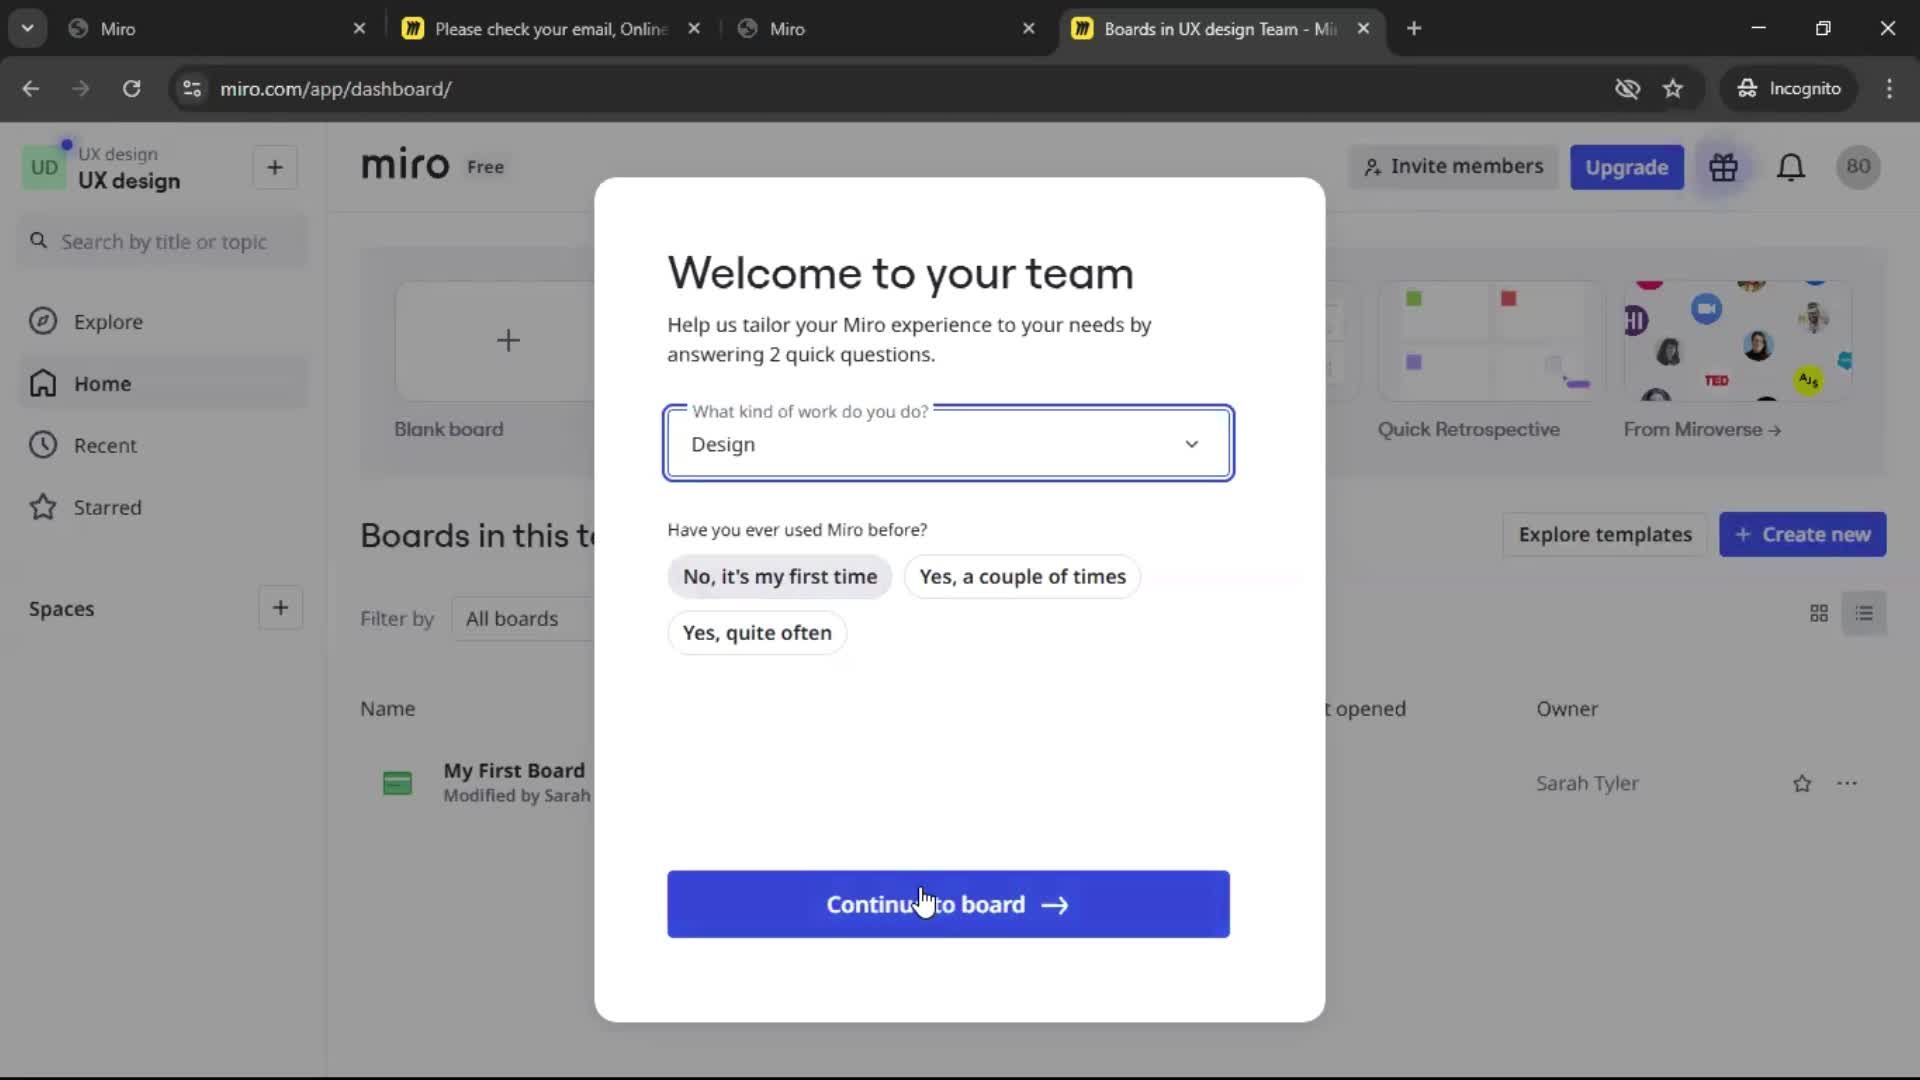This screenshot has width=1920, height=1080.
Task: Click the Incognito indicator
Action: 1789,89
